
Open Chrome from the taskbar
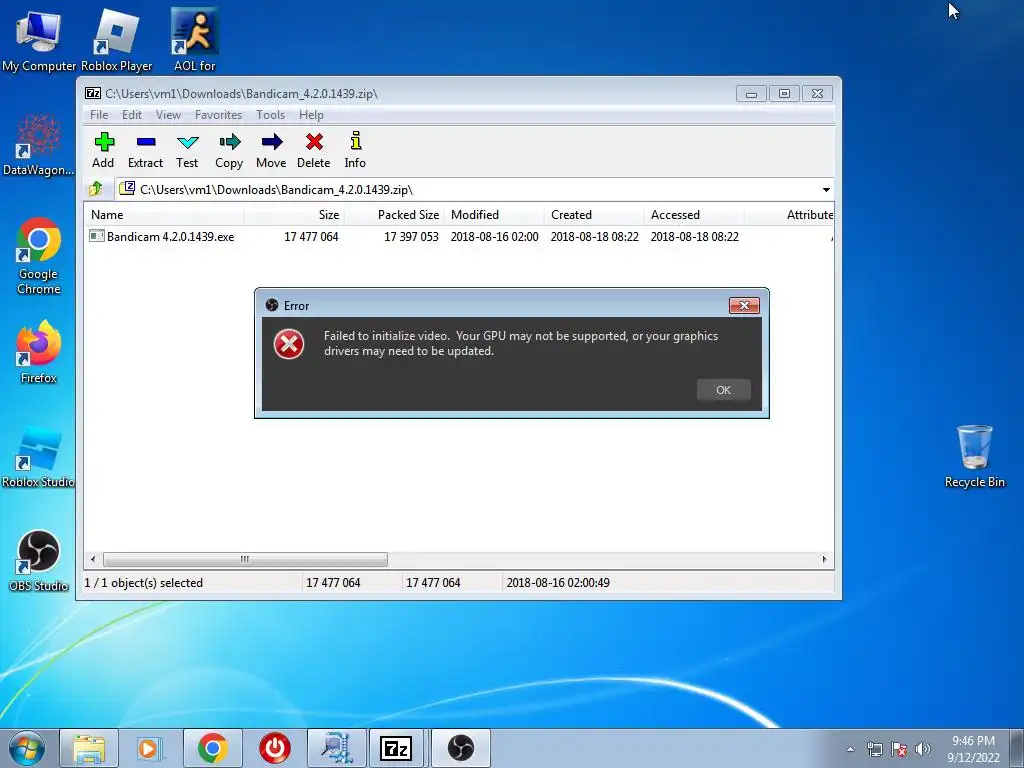click(213, 748)
